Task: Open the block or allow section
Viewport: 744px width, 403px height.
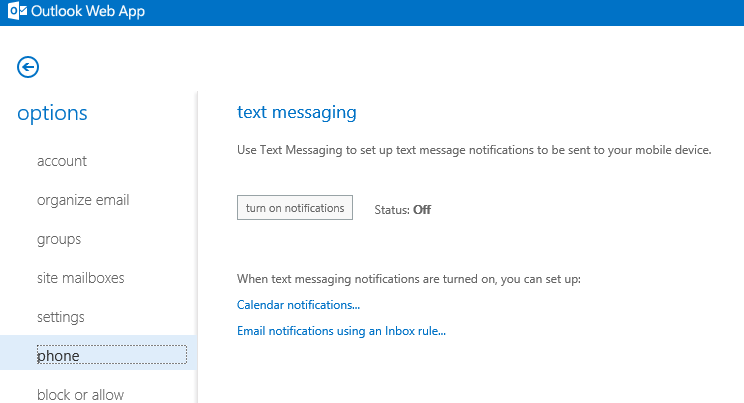Action: [x=80, y=394]
